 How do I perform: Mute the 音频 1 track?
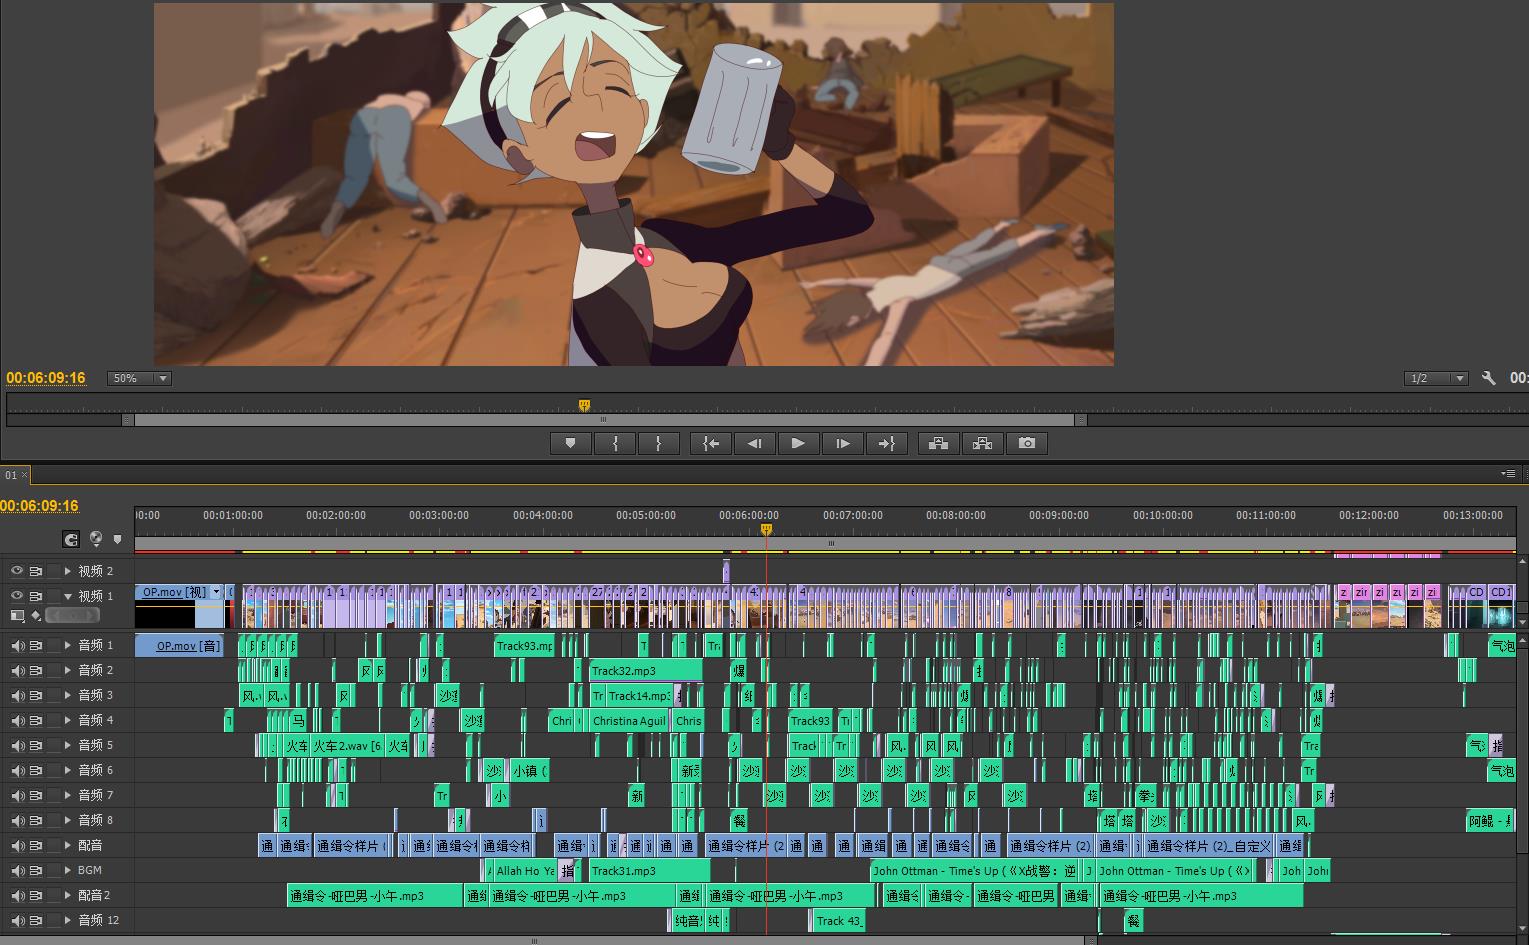pyautogui.click(x=17, y=646)
